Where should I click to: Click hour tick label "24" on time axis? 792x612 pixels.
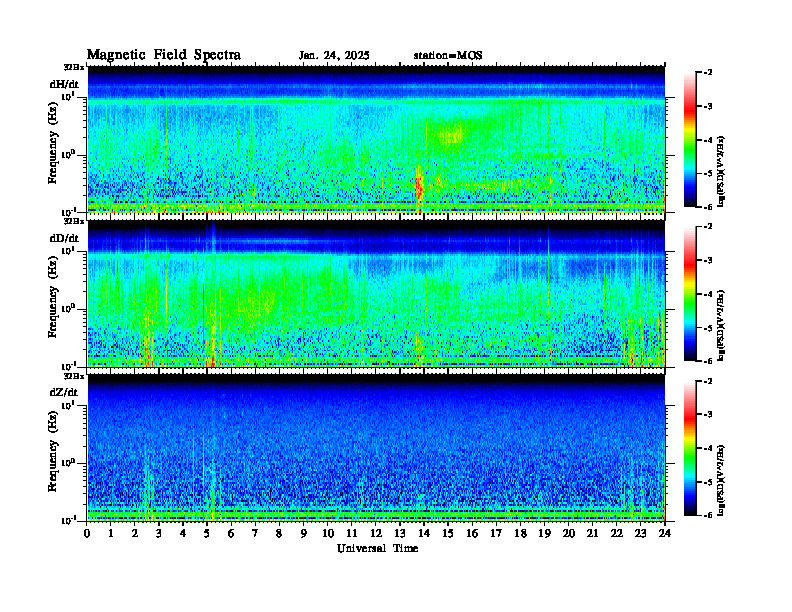click(664, 533)
